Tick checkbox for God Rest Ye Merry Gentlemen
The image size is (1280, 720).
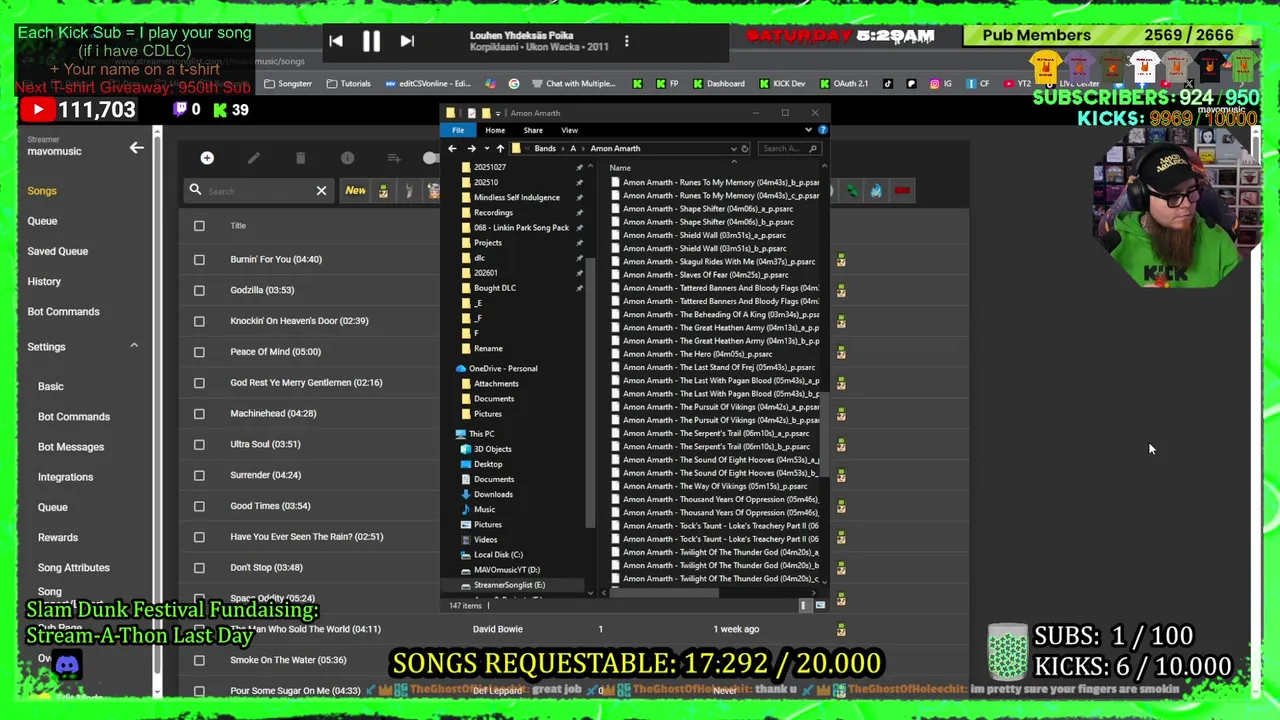(199, 383)
